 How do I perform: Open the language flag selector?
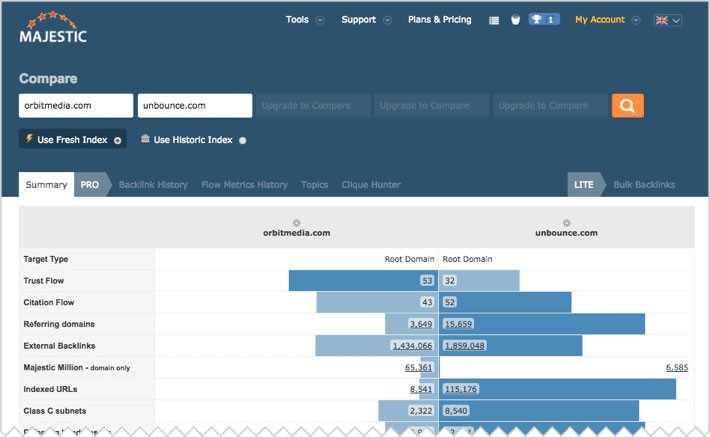click(667, 20)
